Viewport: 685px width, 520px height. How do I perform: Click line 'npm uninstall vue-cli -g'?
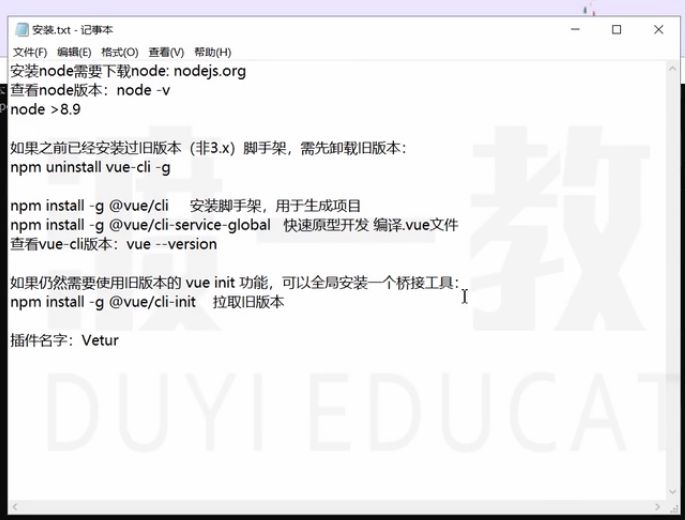[x=90, y=167]
